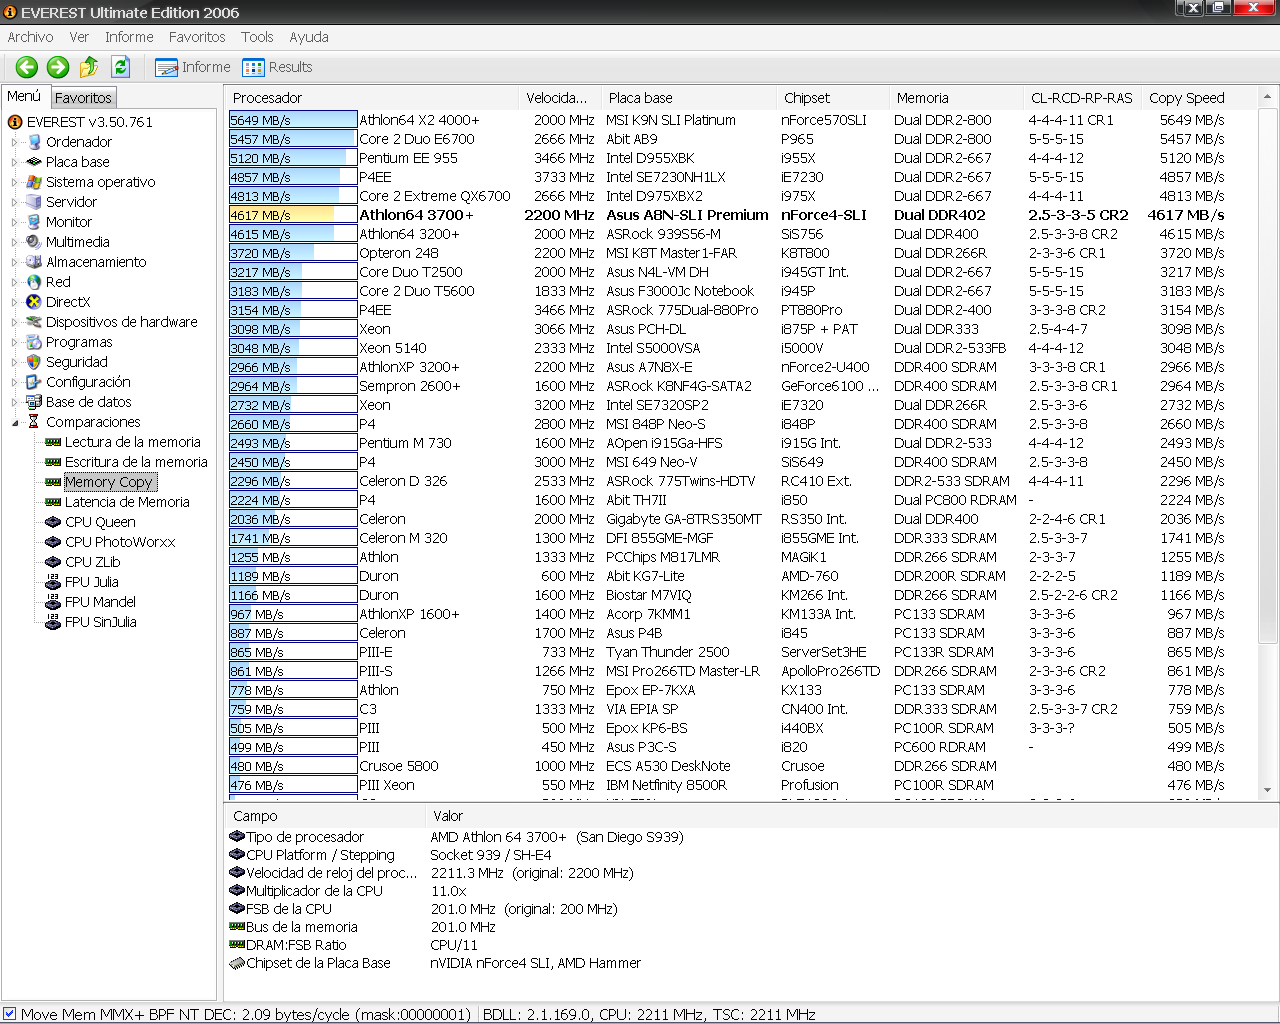
Task: Expand the Almacenamiento tree node
Action: coord(15,262)
